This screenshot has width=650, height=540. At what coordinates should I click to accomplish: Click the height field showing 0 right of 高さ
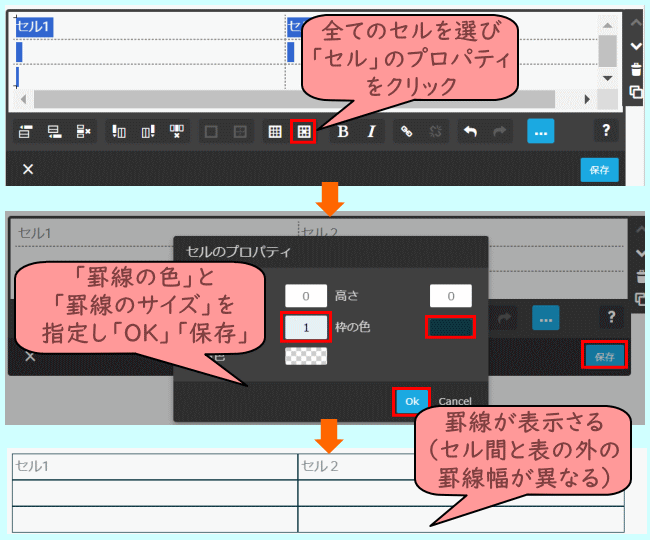click(451, 296)
